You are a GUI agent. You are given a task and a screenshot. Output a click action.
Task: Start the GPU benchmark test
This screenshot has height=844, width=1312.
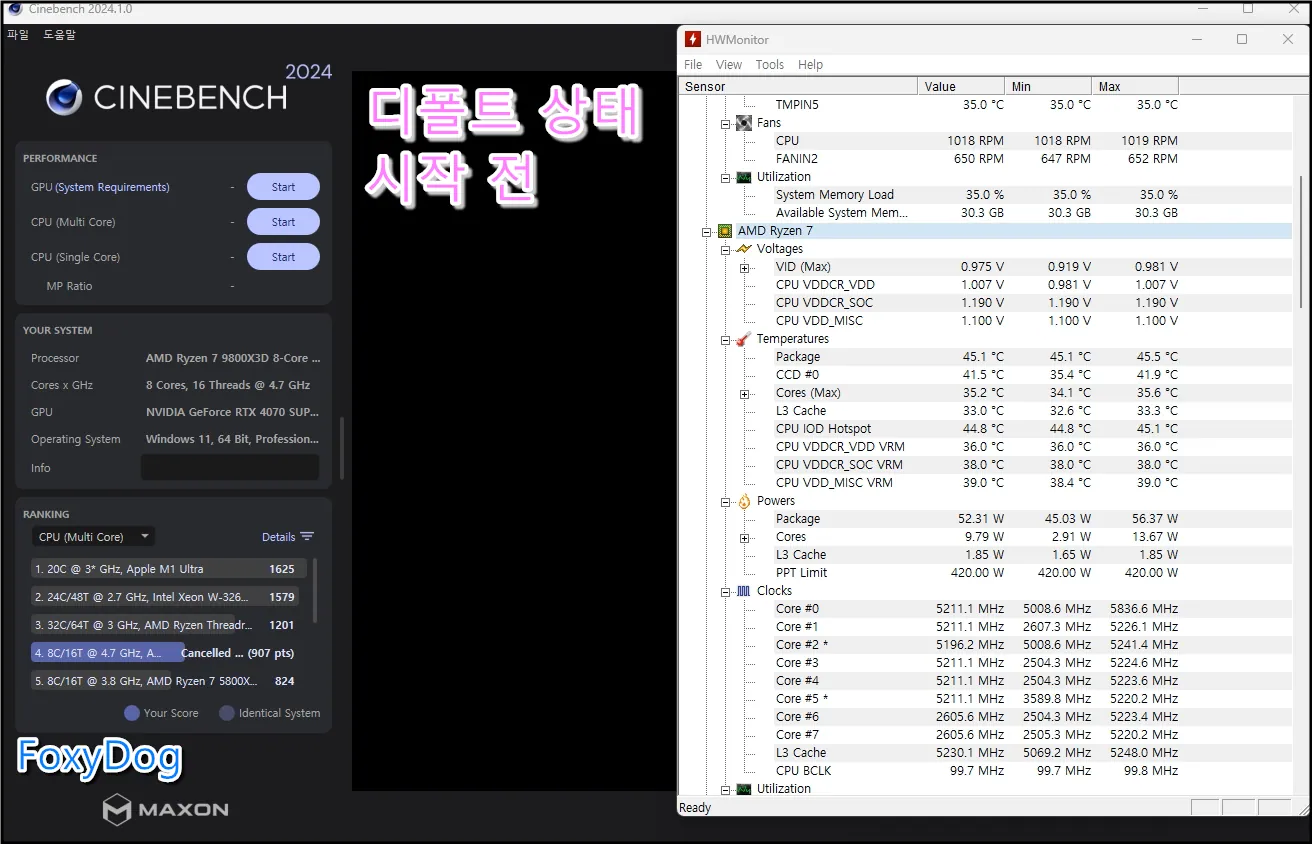(x=283, y=187)
